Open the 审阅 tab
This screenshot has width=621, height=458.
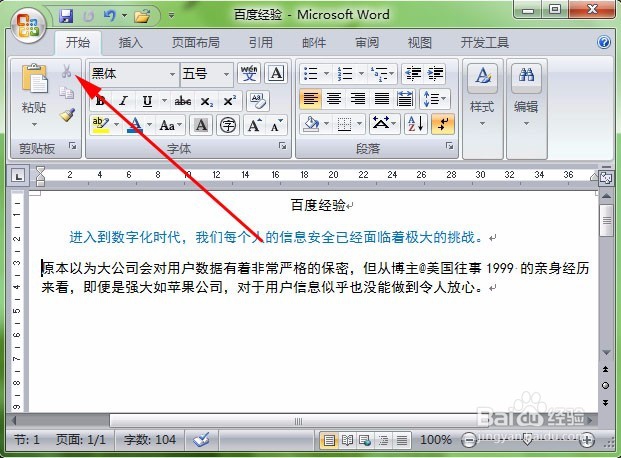[367, 42]
